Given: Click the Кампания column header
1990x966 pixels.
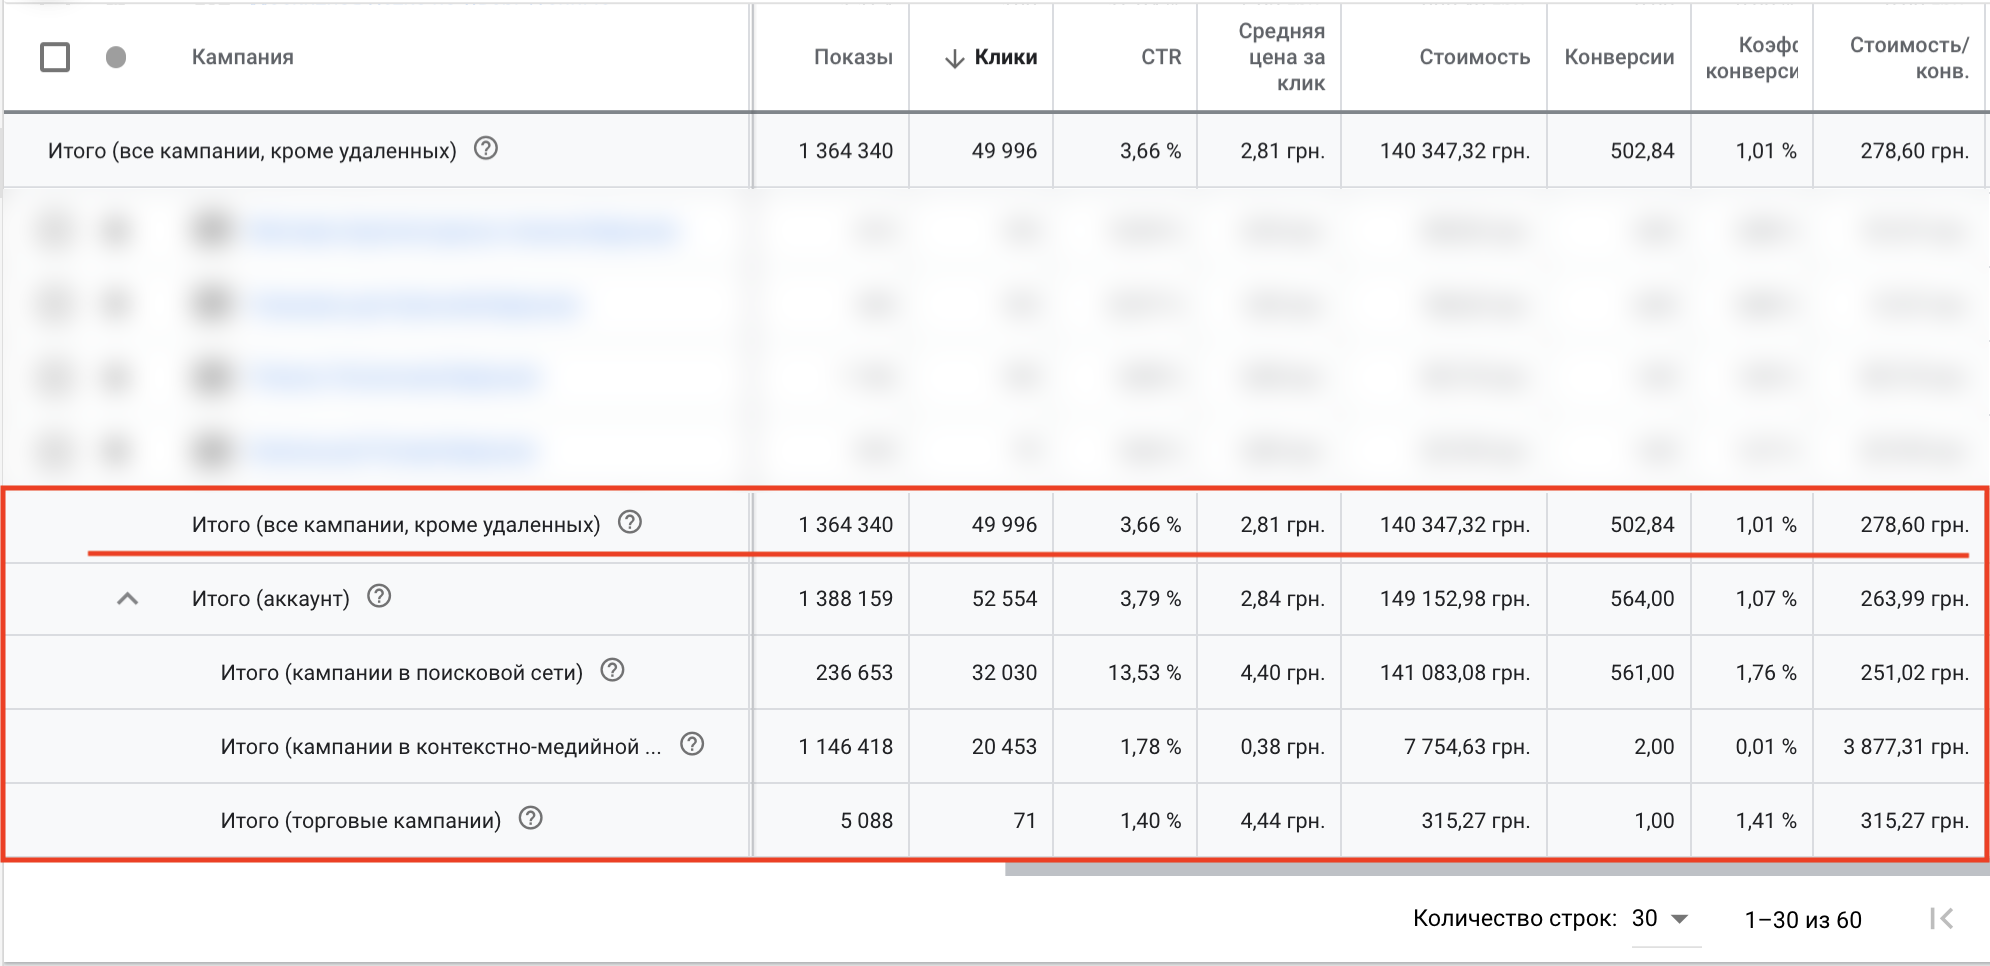Looking at the screenshot, I should [243, 58].
